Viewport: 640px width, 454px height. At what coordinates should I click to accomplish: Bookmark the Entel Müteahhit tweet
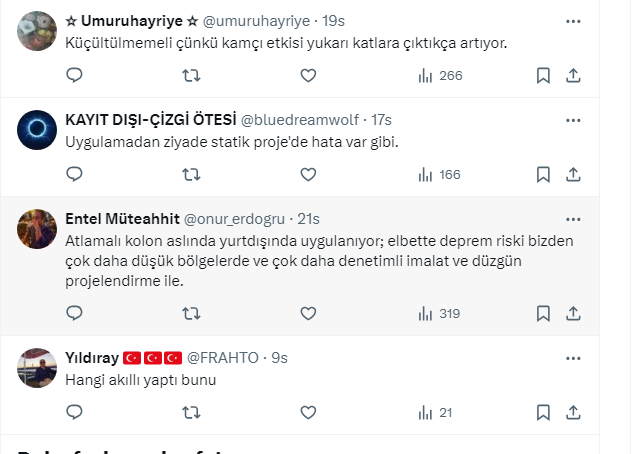pos(543,313)
